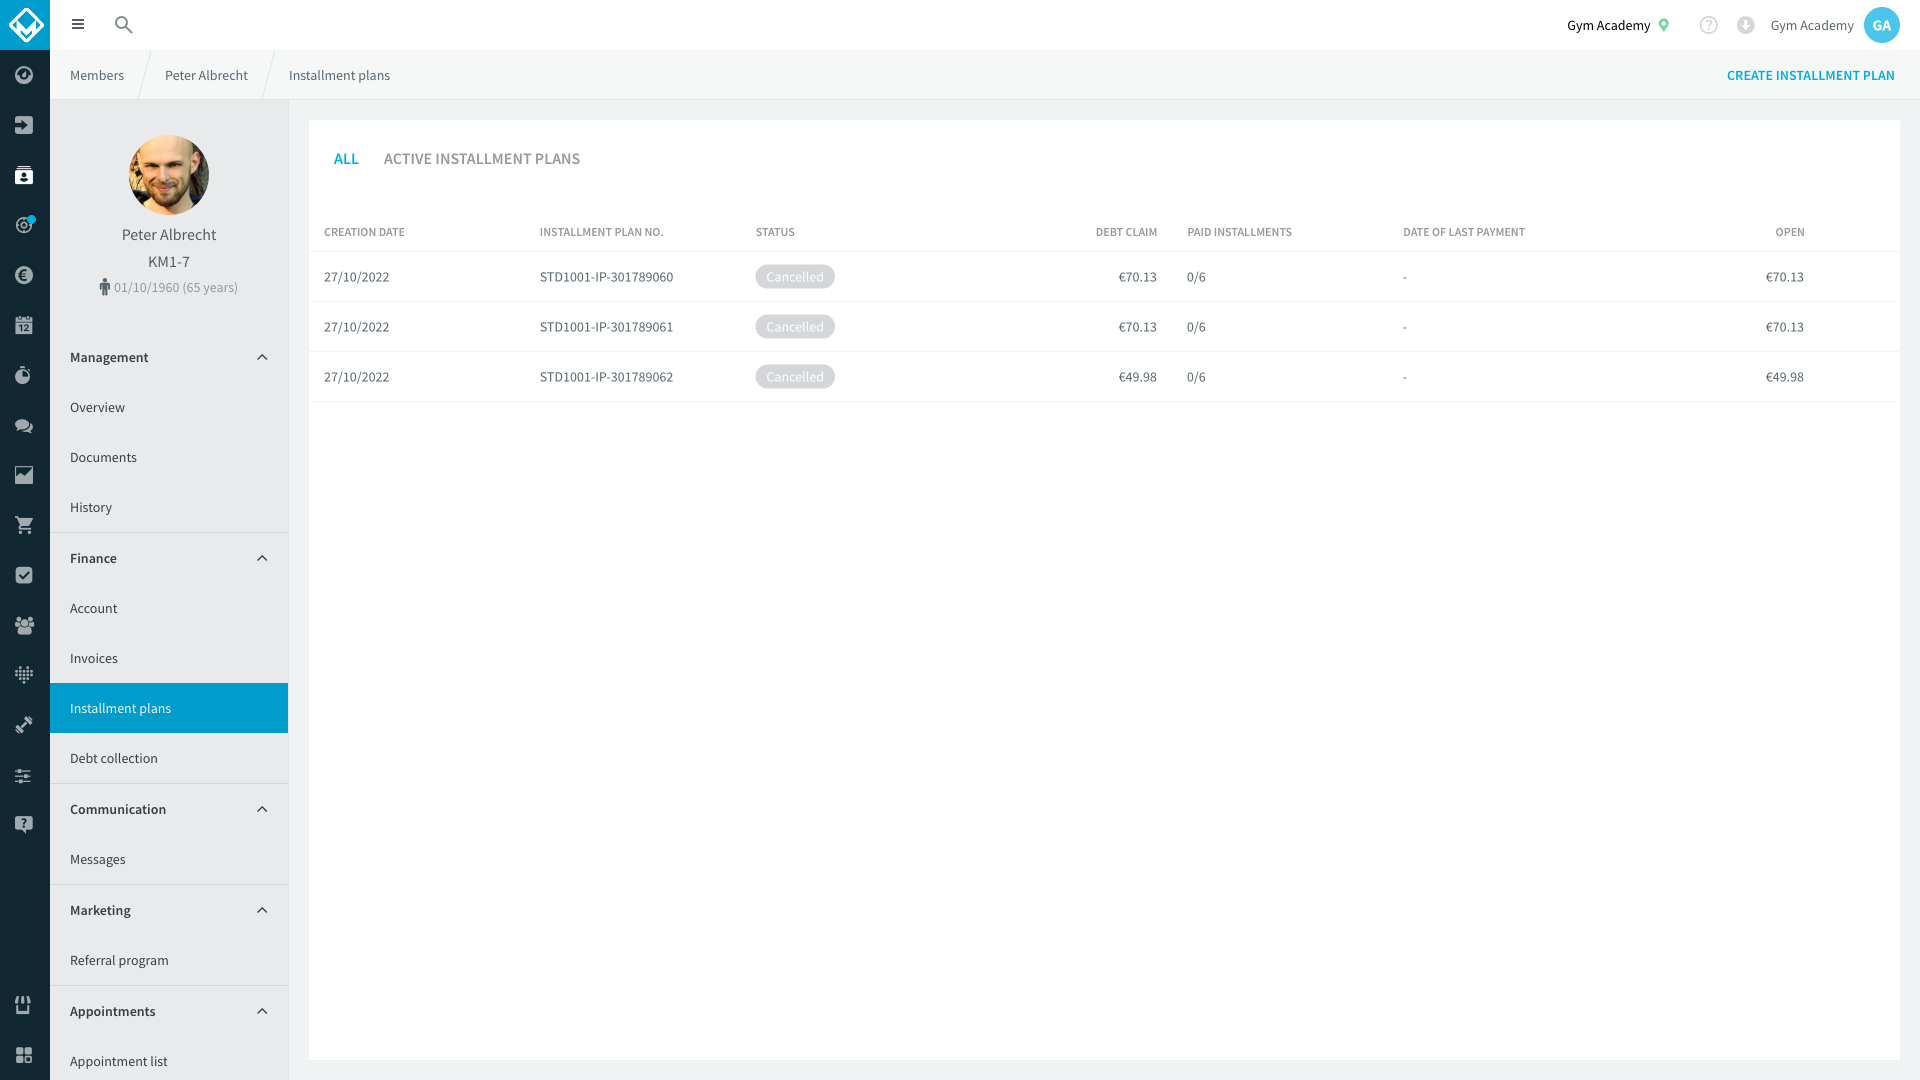Go to the Peter Albrecht breadcrumb
Image resolution: width=1920 pixels, height=1080 pixels.
[206, 75]
